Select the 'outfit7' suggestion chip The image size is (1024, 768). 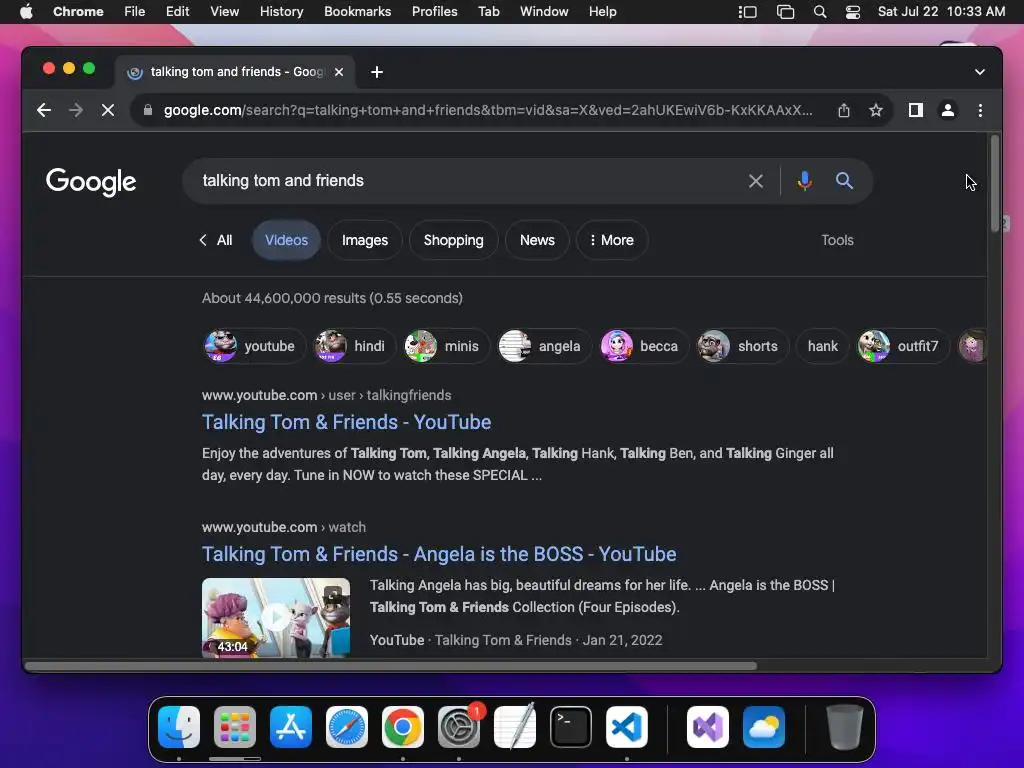click(x=903, y=346)
